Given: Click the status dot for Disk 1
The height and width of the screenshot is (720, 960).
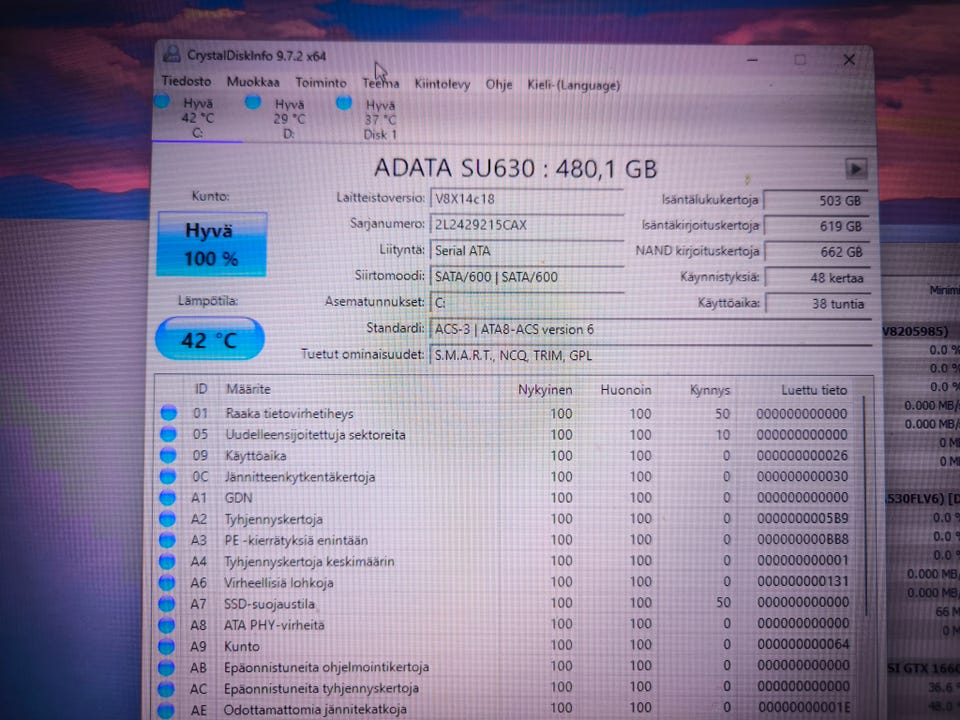Looking at the screenshot, I should [344, 102].
